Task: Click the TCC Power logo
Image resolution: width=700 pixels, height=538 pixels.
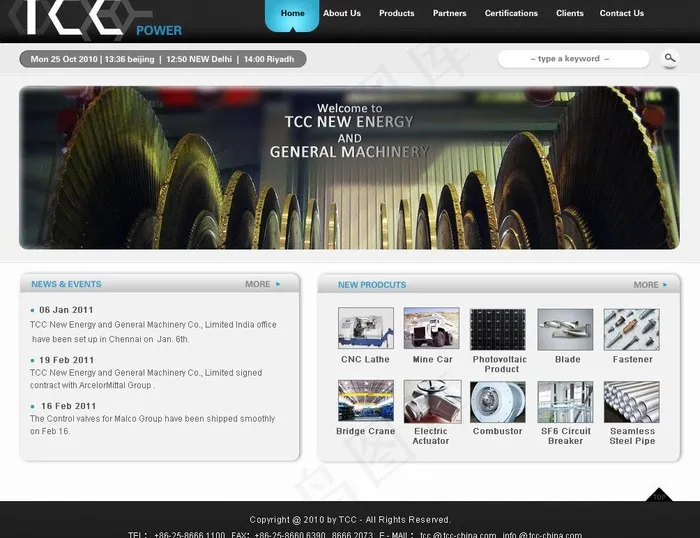Action: click(95, 19)
